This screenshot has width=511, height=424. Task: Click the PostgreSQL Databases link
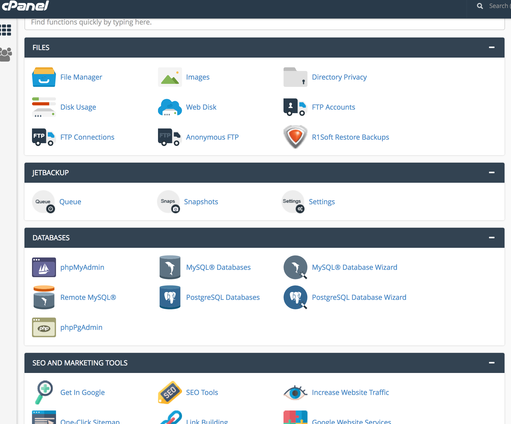point(223,297)
